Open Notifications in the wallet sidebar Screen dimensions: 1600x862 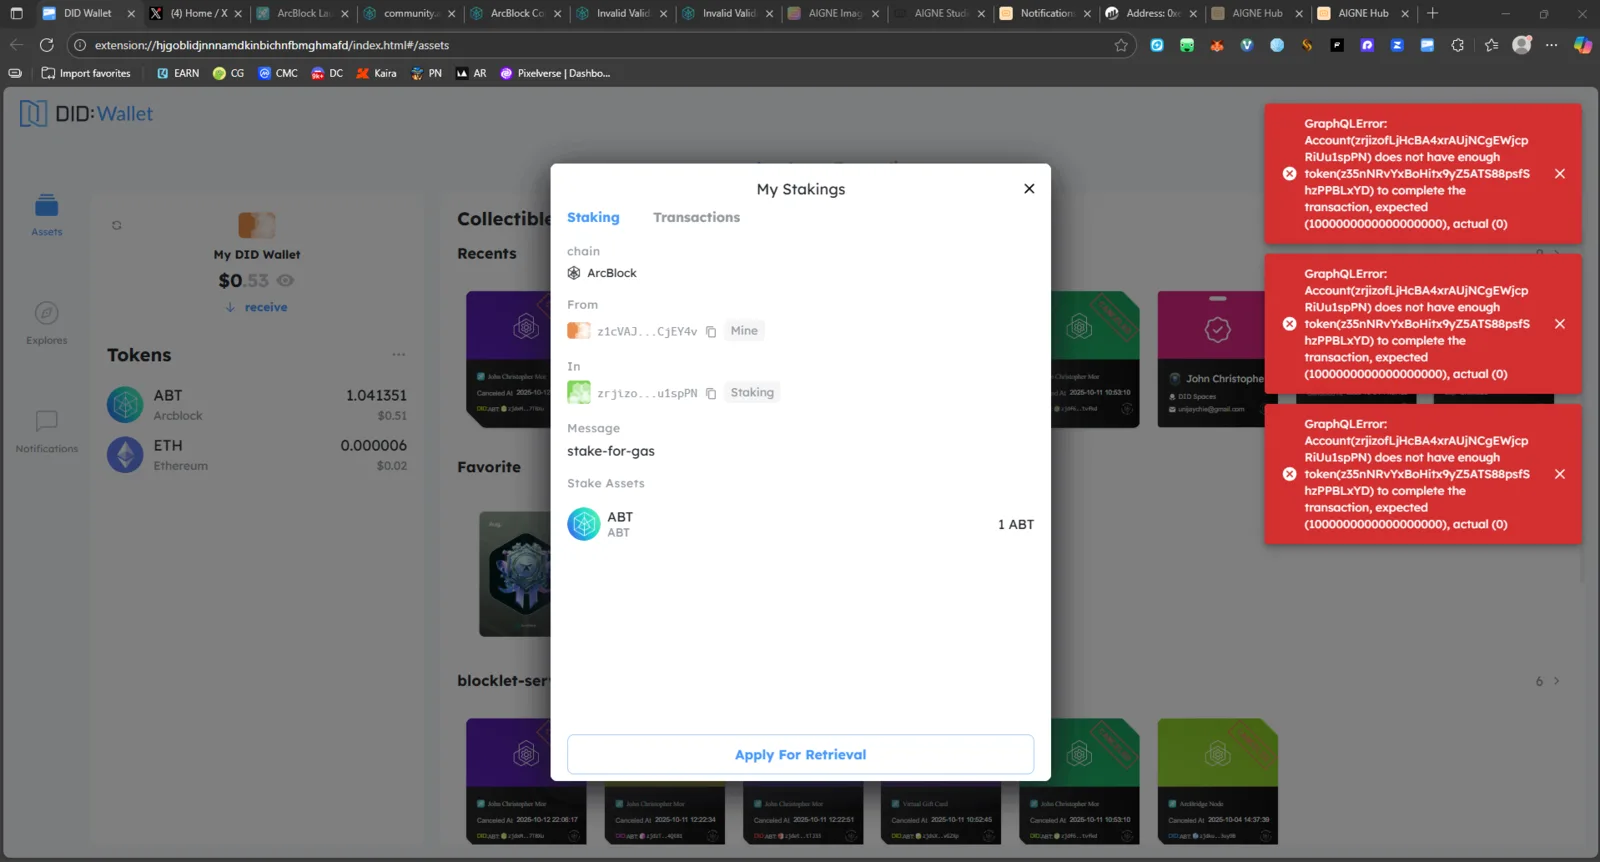[x=47, y=432]
